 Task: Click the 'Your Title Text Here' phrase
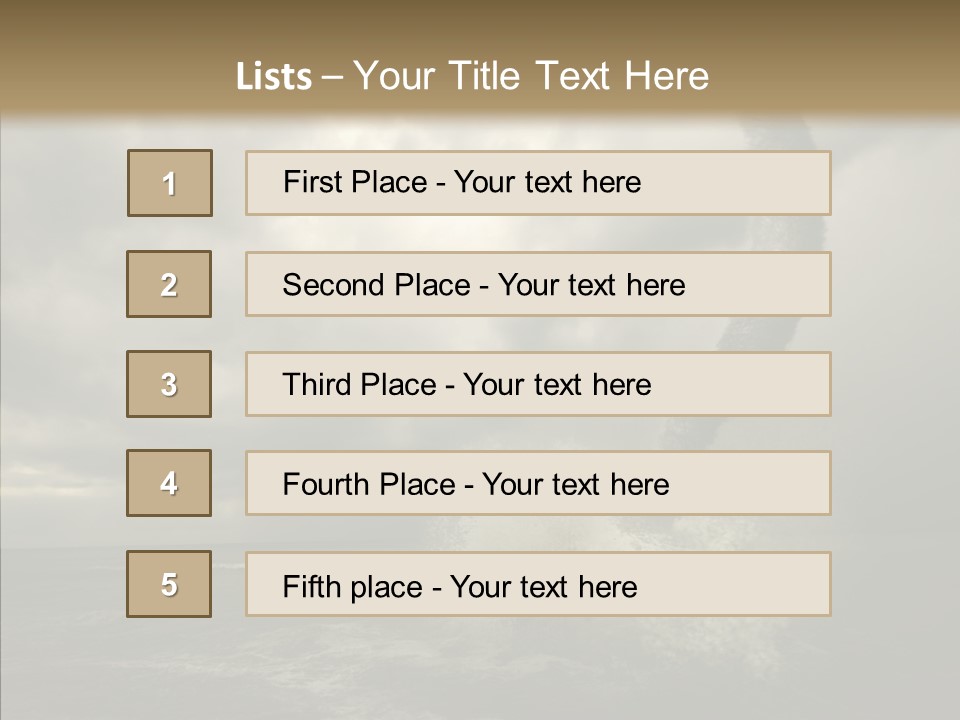531,75
